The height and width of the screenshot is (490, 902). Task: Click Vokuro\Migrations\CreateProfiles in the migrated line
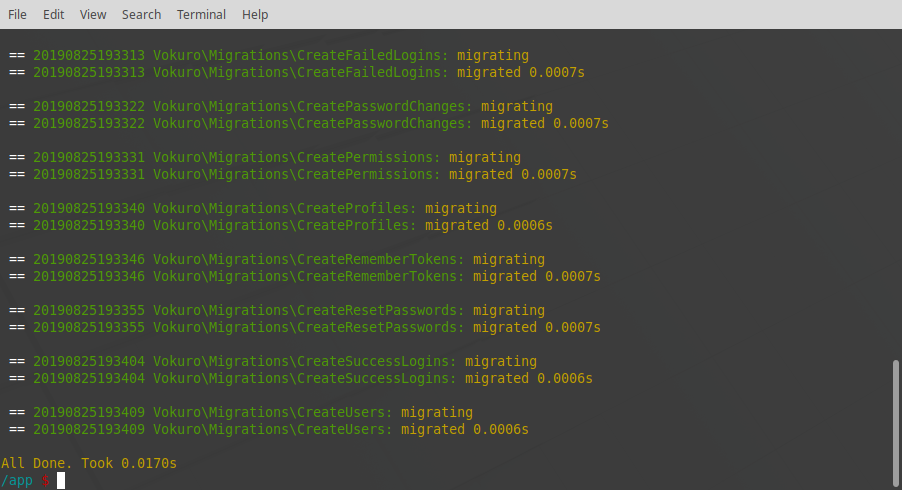click(x=284, y=226)
